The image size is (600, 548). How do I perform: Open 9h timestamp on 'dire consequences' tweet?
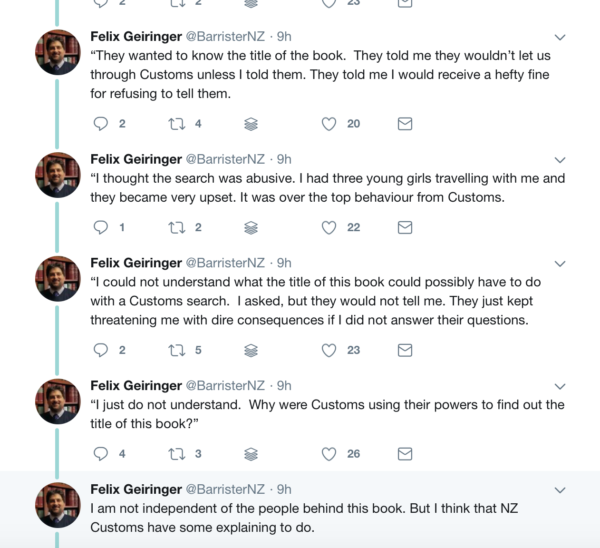pyautogui.click(x=285, y=262)
